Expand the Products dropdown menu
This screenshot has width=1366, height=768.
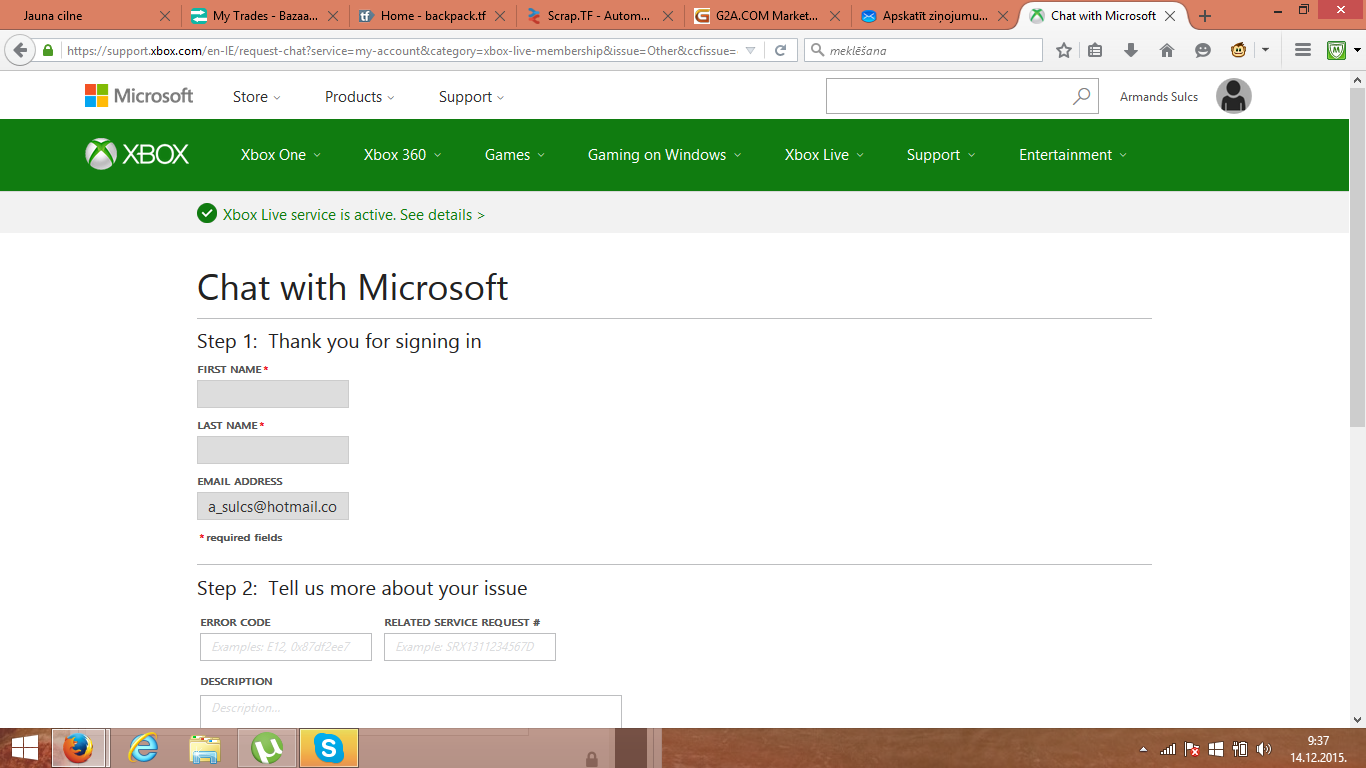360,96
